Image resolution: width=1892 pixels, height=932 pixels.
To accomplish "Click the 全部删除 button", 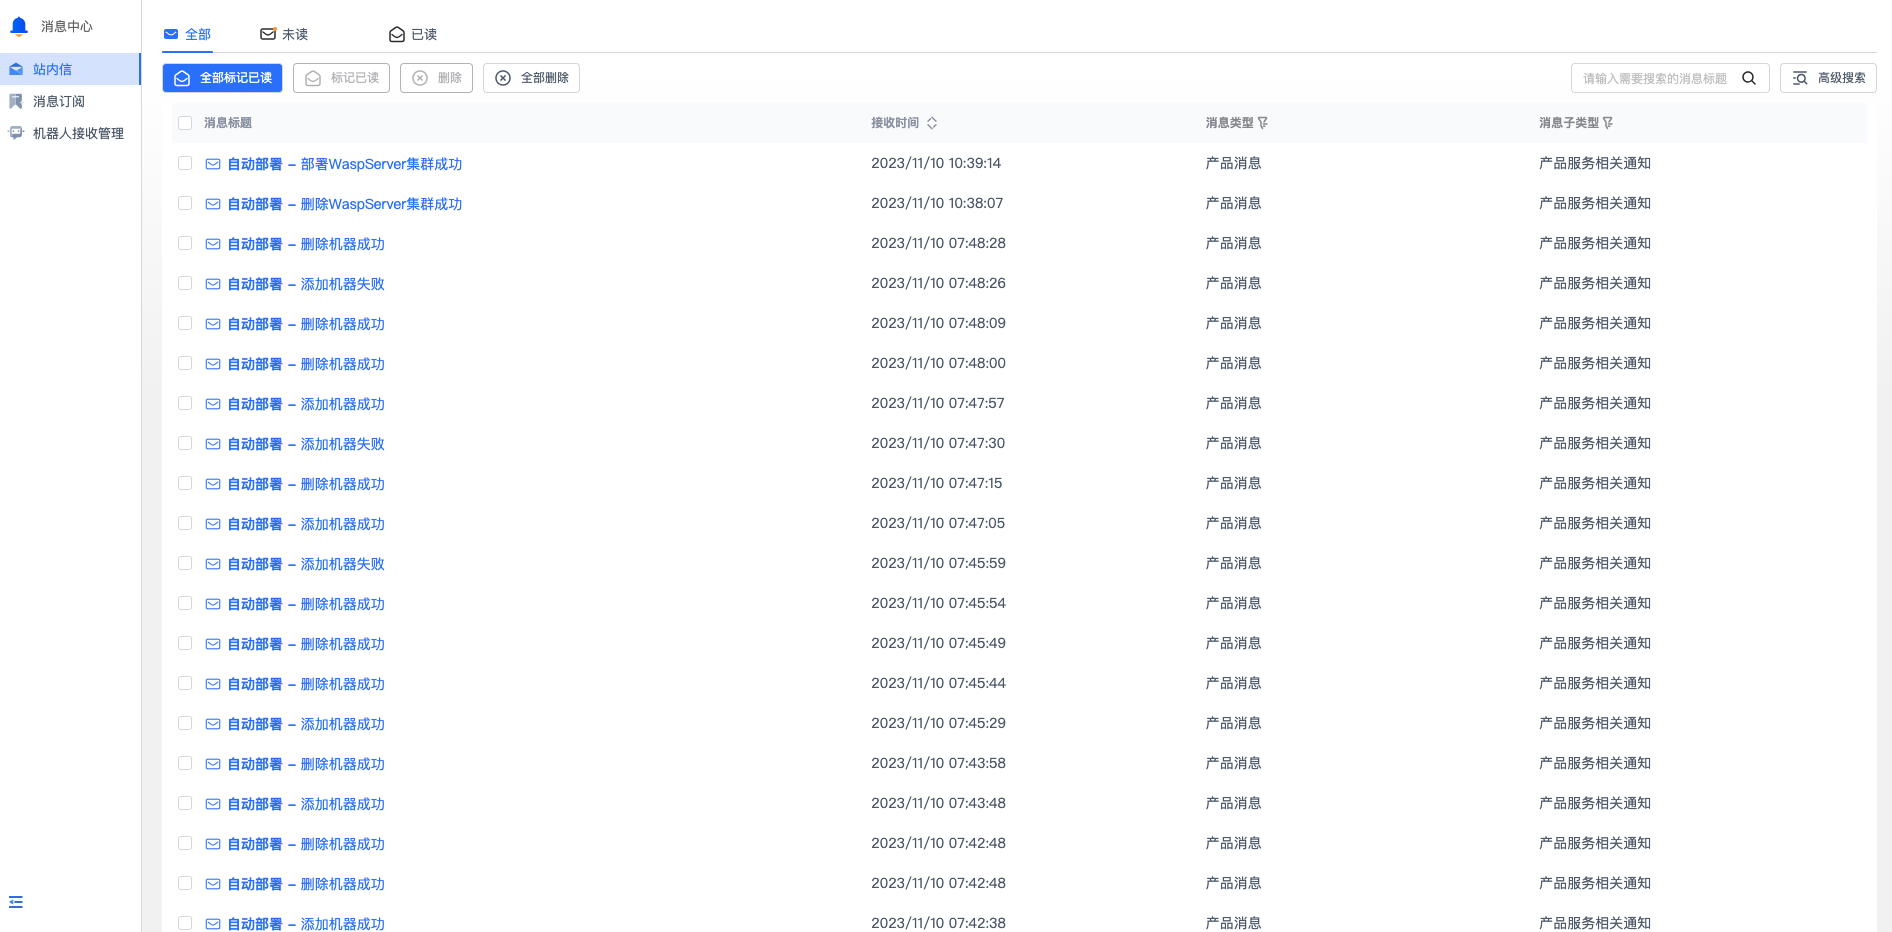I will pos(531,78).
